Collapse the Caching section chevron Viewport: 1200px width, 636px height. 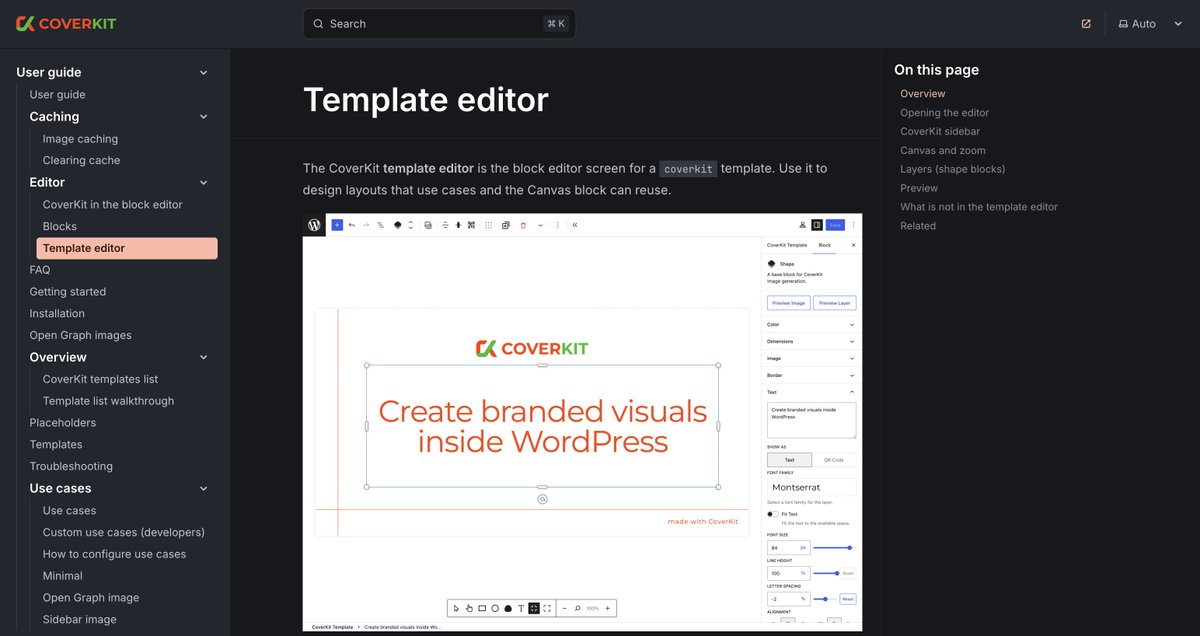(x=203, y=117)
